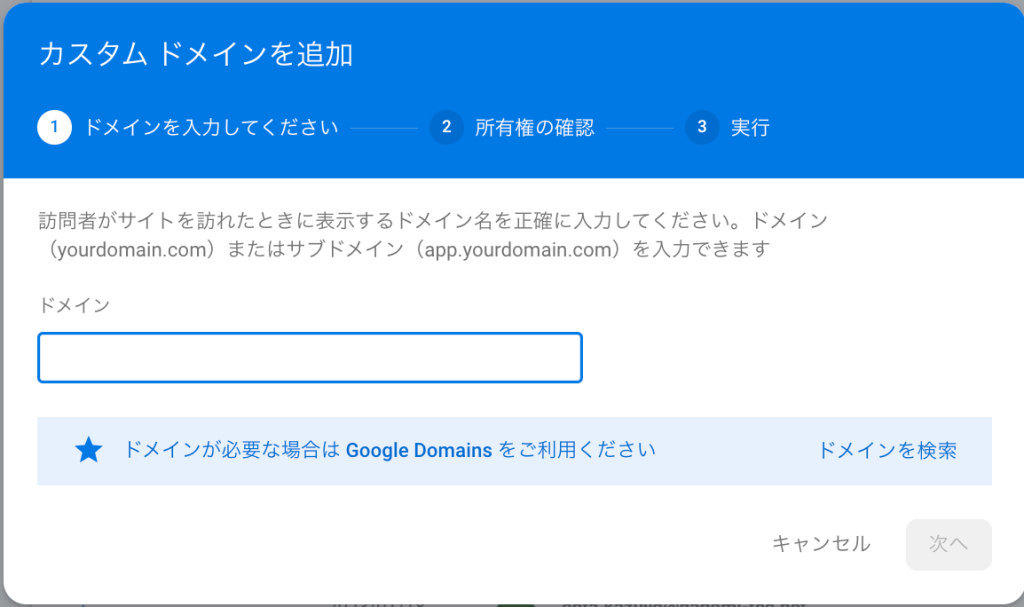Screen dimensions: 1024x607
Task: Click the connector line between steps 2 and 3
Action: point(640,128)
